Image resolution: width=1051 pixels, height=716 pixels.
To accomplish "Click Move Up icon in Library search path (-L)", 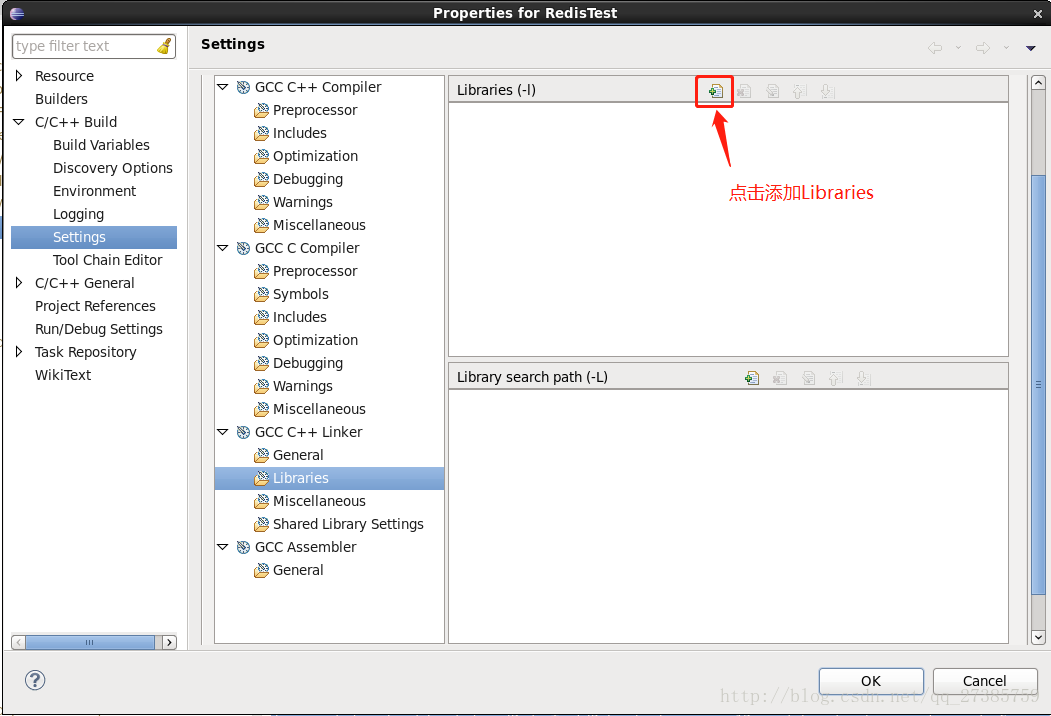I will [x=835, y=378].
